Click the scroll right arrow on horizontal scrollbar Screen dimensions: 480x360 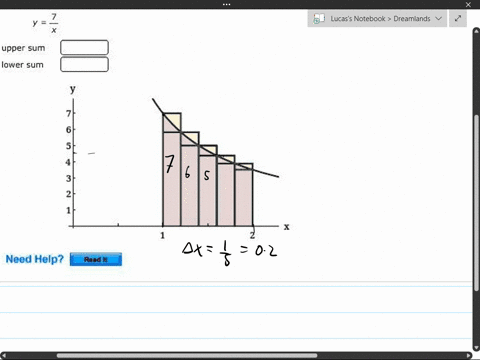469,356
